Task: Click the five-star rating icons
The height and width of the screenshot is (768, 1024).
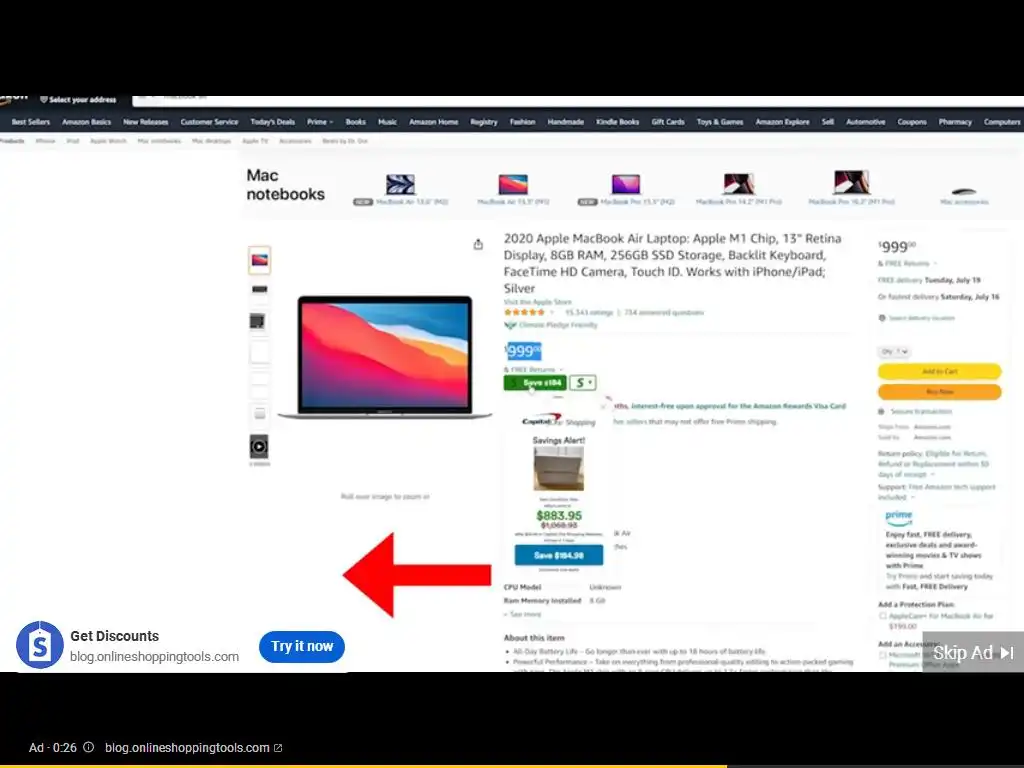Action: coord(524,312)
